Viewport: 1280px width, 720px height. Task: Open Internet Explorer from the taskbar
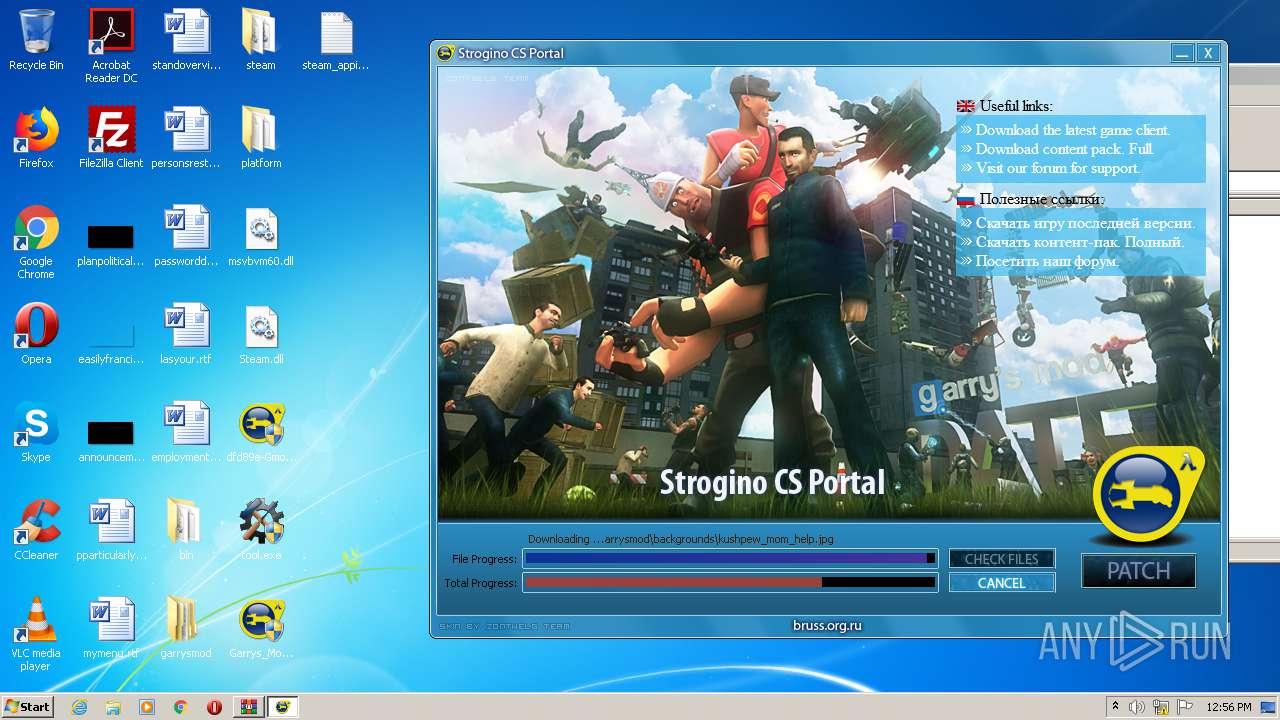(80, 707)
